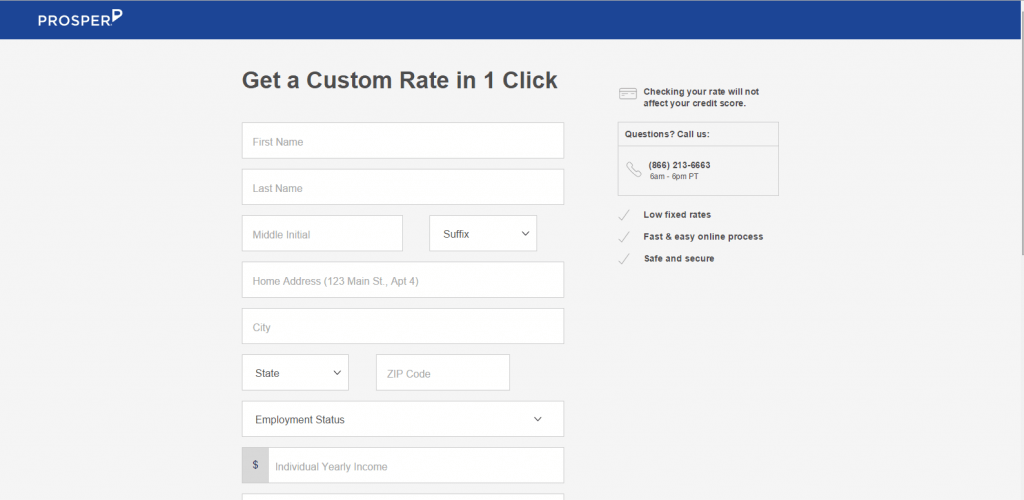The height and width of the screenshot is (500, 1024).
Task: Click the checkmark beside Fast & easy online process
Action: (x=624, y=237)
